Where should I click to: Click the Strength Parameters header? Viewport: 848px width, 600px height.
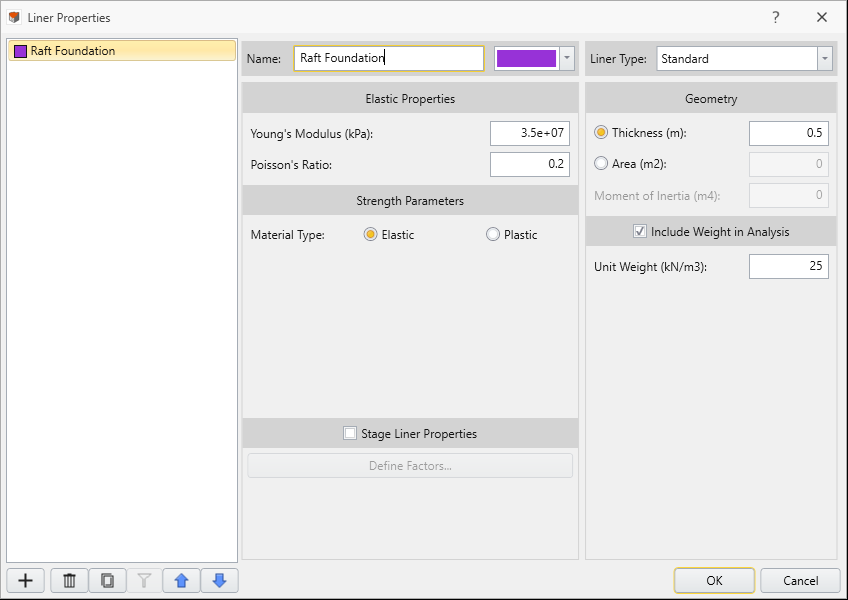pos(410,201)
